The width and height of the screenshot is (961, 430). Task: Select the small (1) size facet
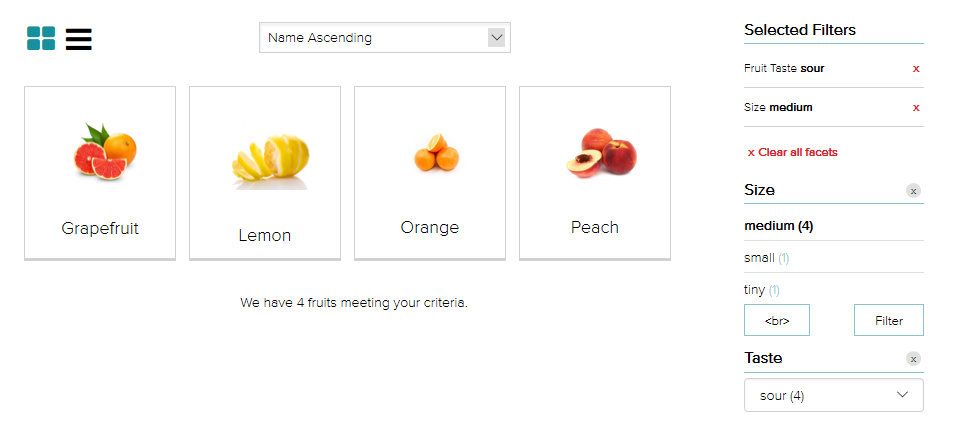point(766,258)
